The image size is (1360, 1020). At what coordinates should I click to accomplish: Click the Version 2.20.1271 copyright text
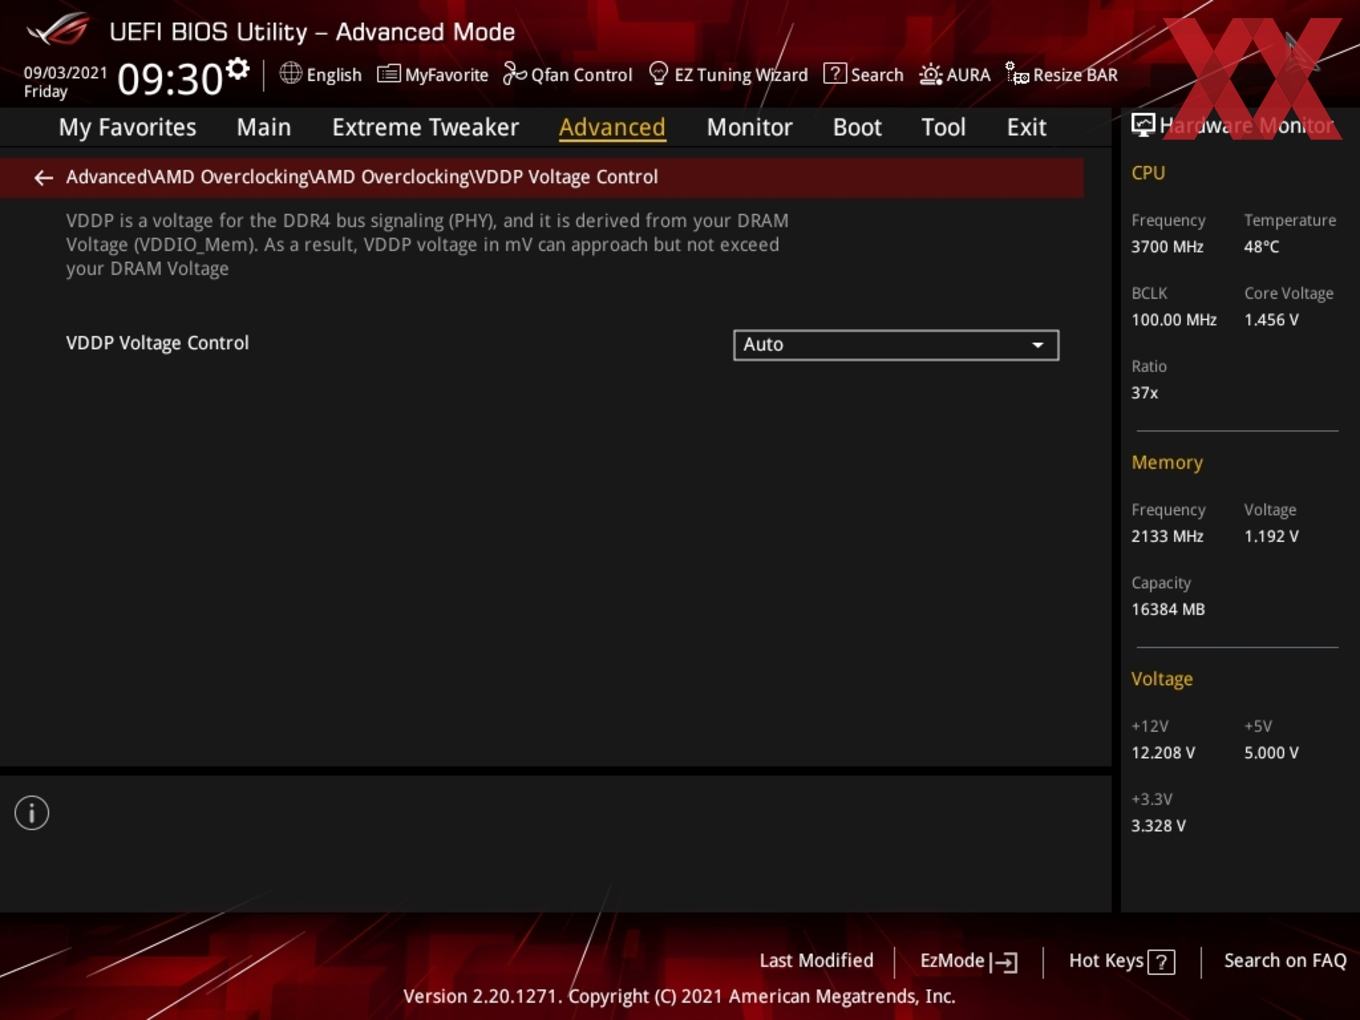pyautogui.click(x=679, y=996)
